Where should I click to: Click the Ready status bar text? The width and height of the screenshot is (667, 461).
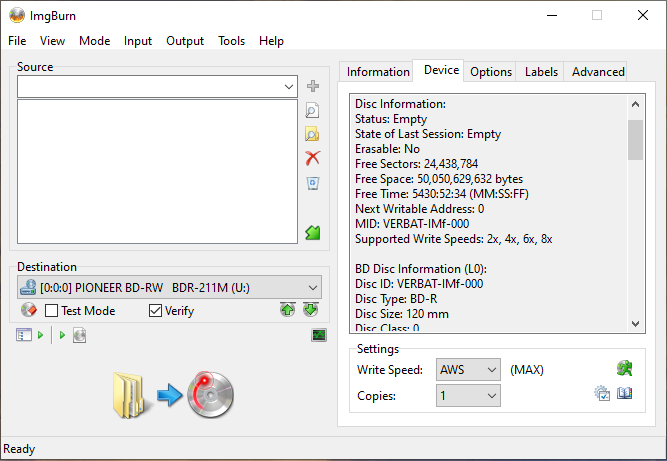(19, 449)
